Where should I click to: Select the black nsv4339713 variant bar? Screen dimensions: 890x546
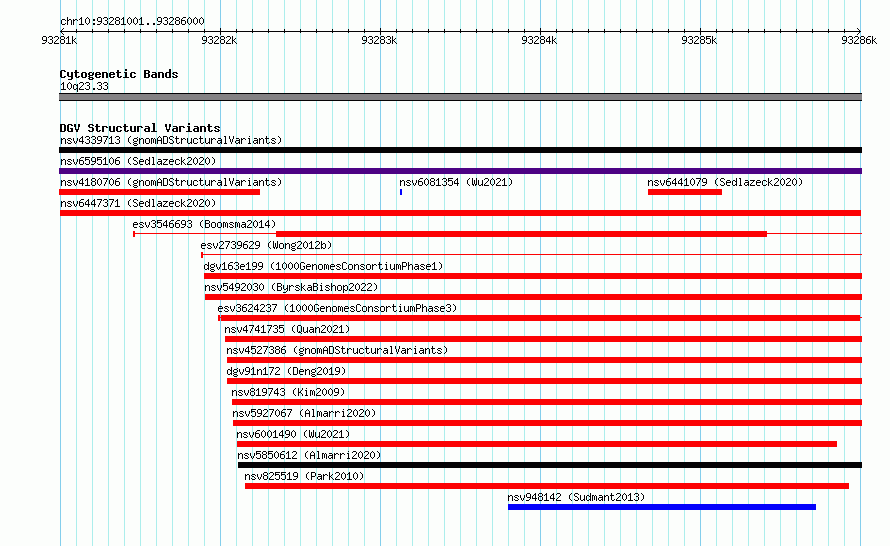[460, 150]
